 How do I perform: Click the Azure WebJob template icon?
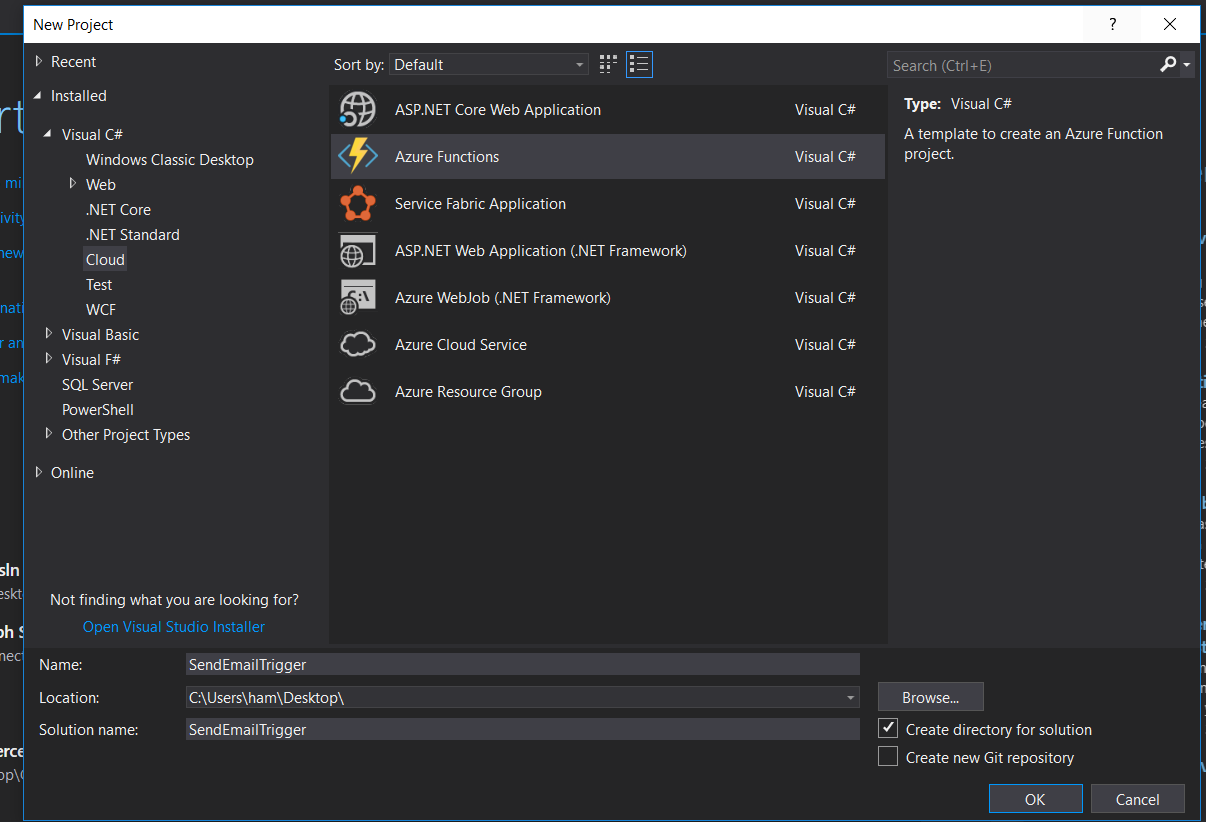click(x=357, y=298)
